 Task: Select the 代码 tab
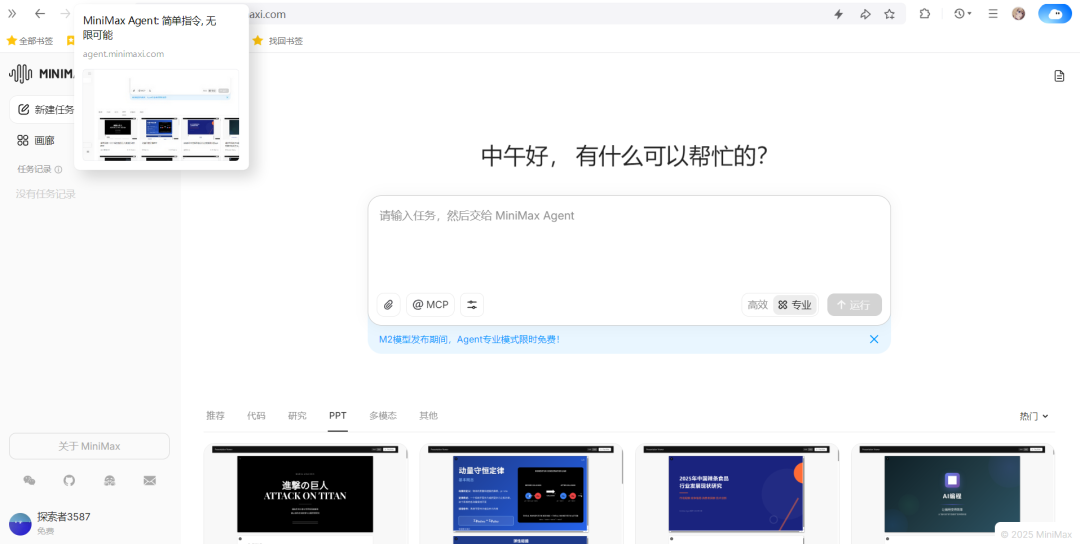pyautogui.click(x=256, y=415)
